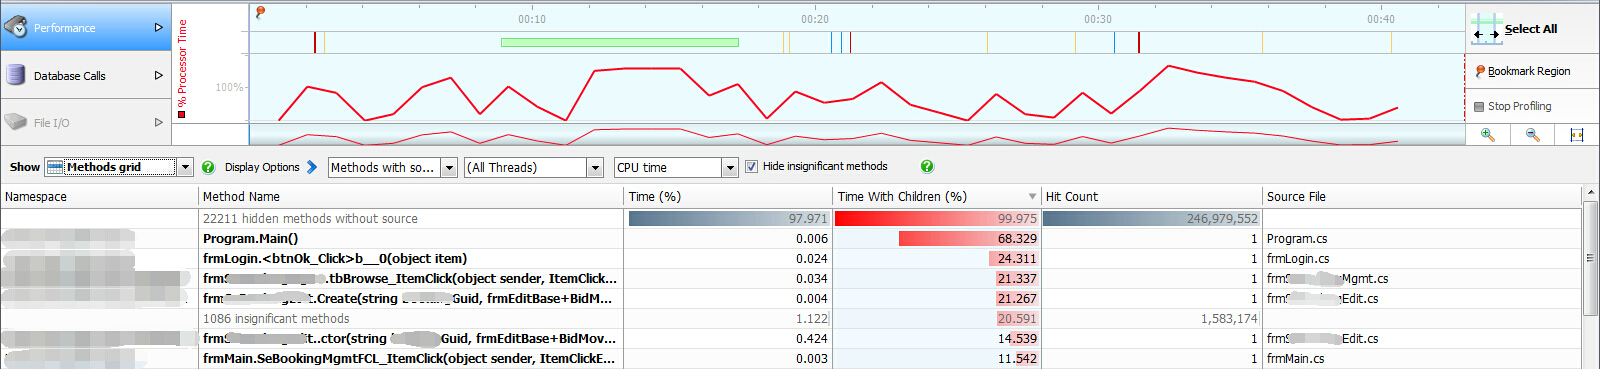This screenshot has width=1600, height=369.
Task: Expand the Methods with source filter dropdown
Action: (392, 167)
